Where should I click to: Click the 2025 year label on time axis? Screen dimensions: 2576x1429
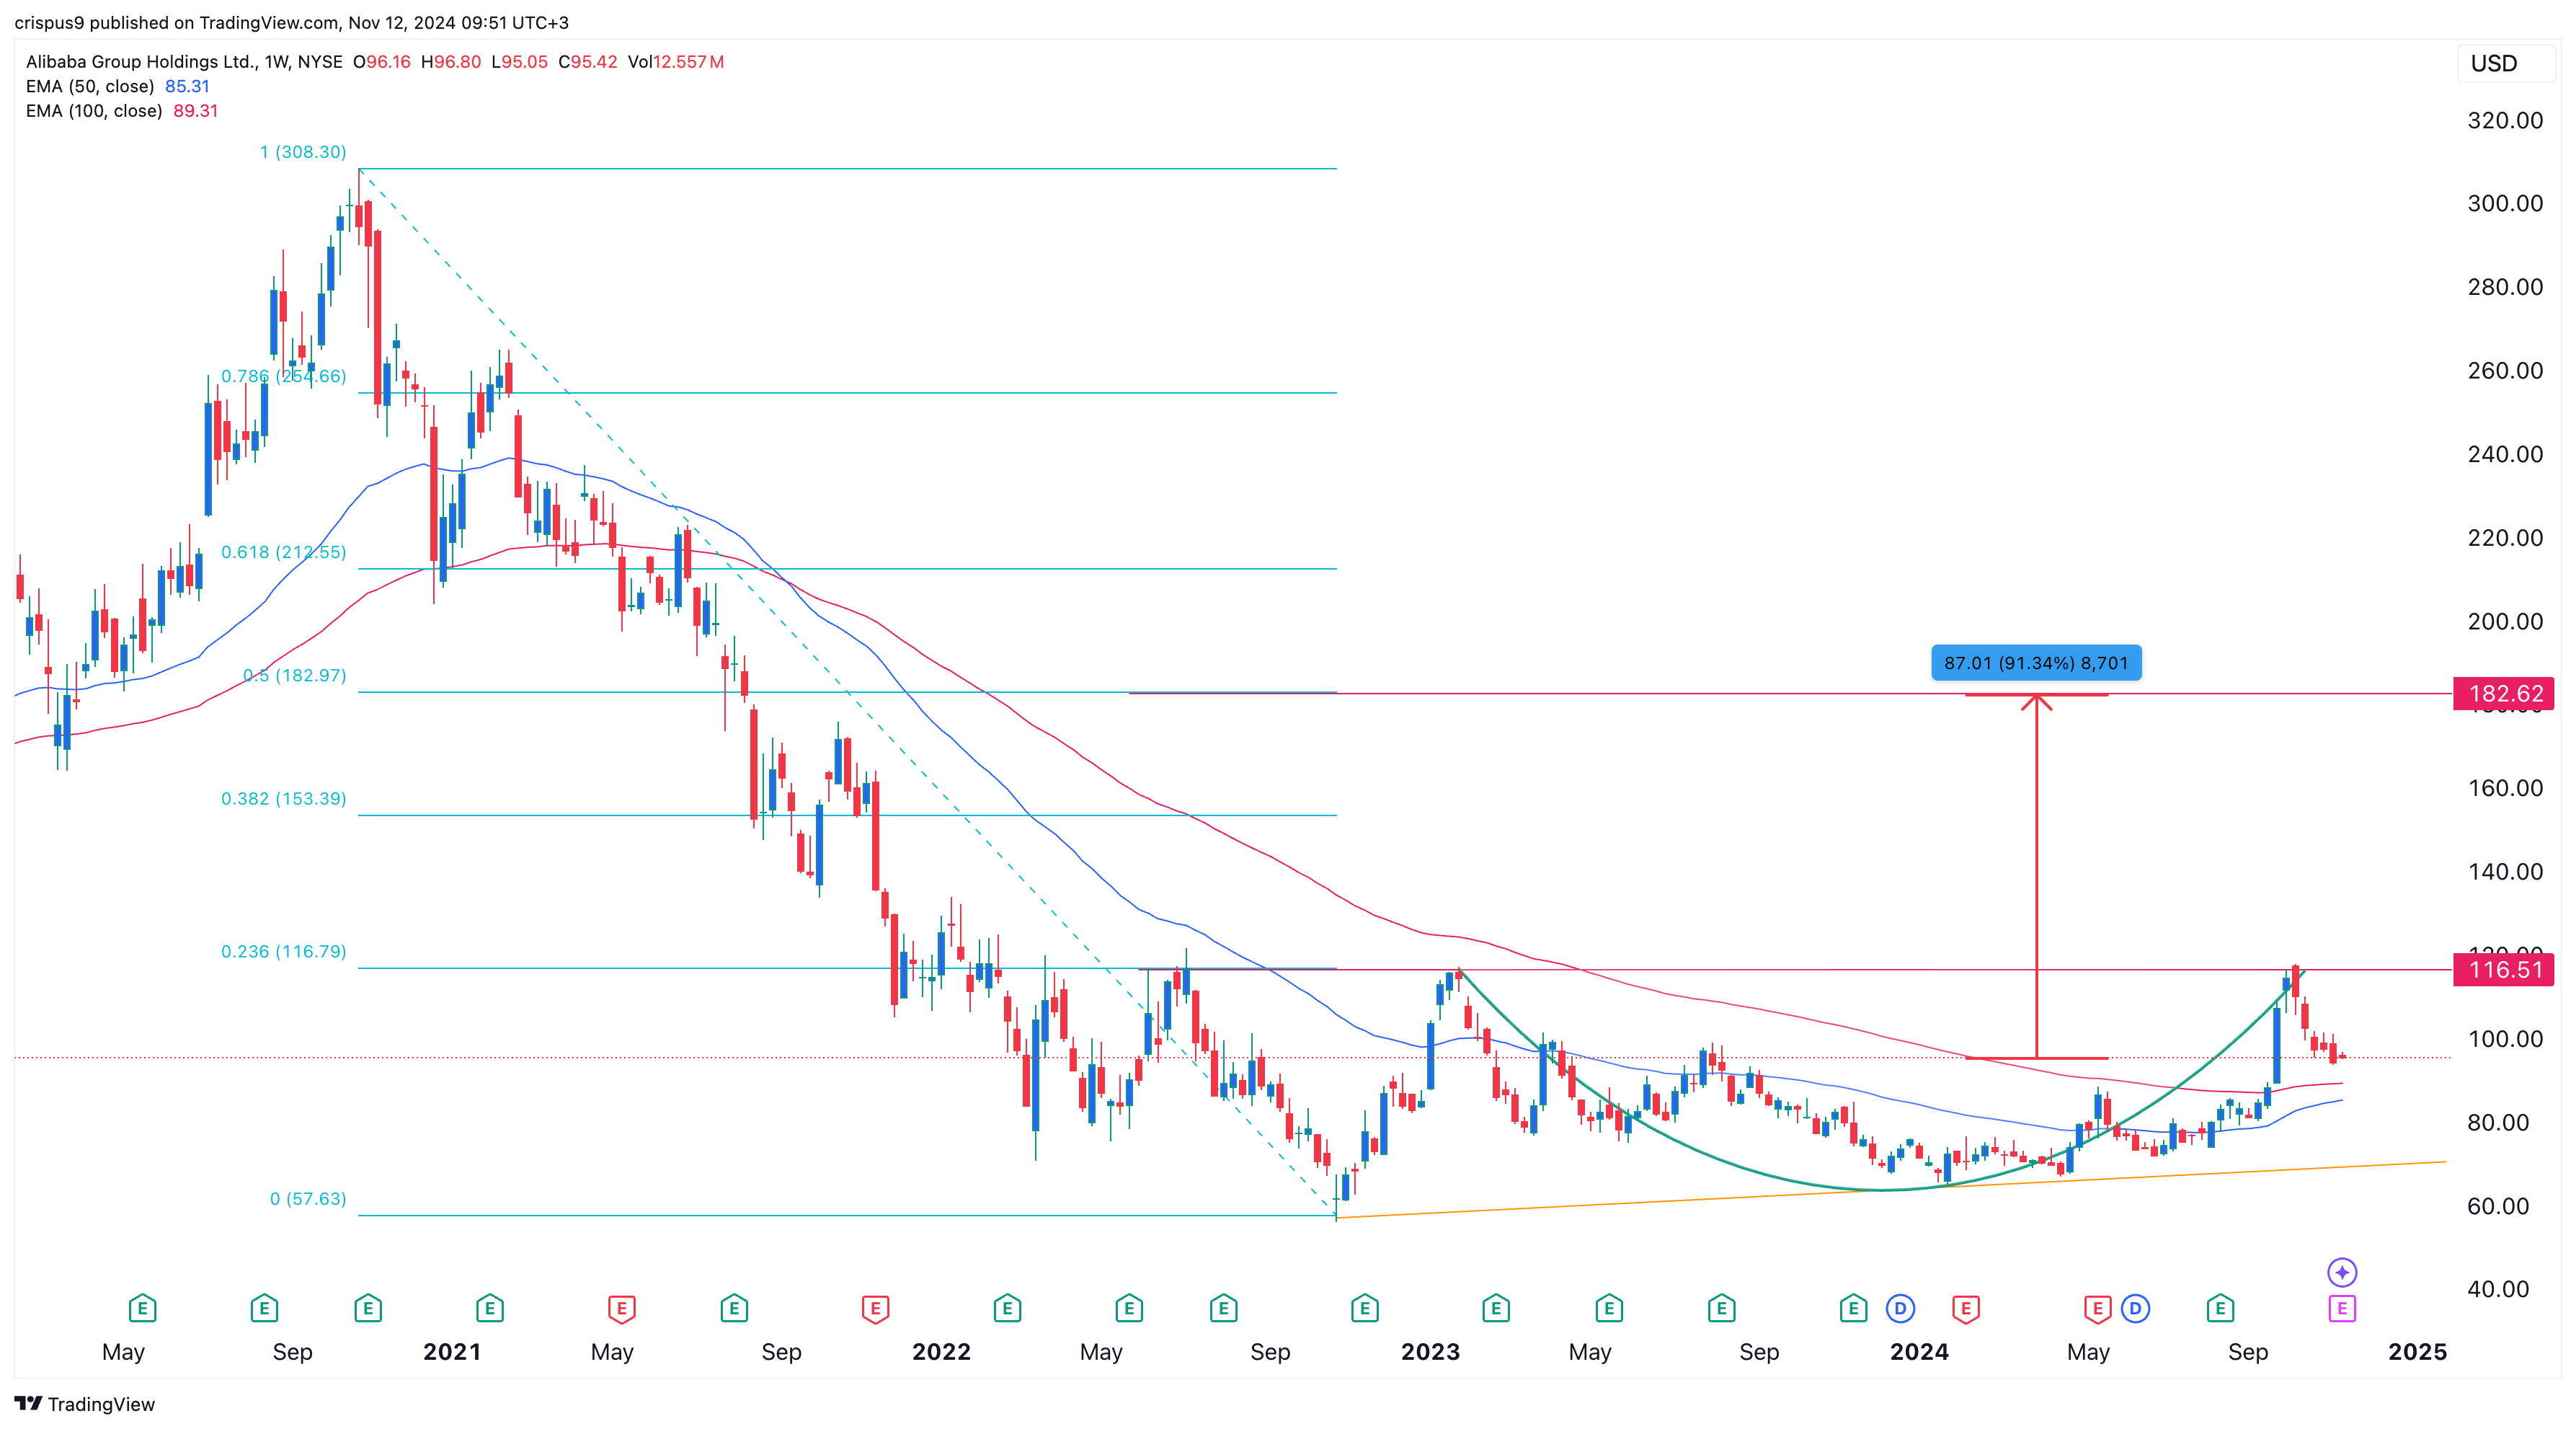[2417, 1352]
